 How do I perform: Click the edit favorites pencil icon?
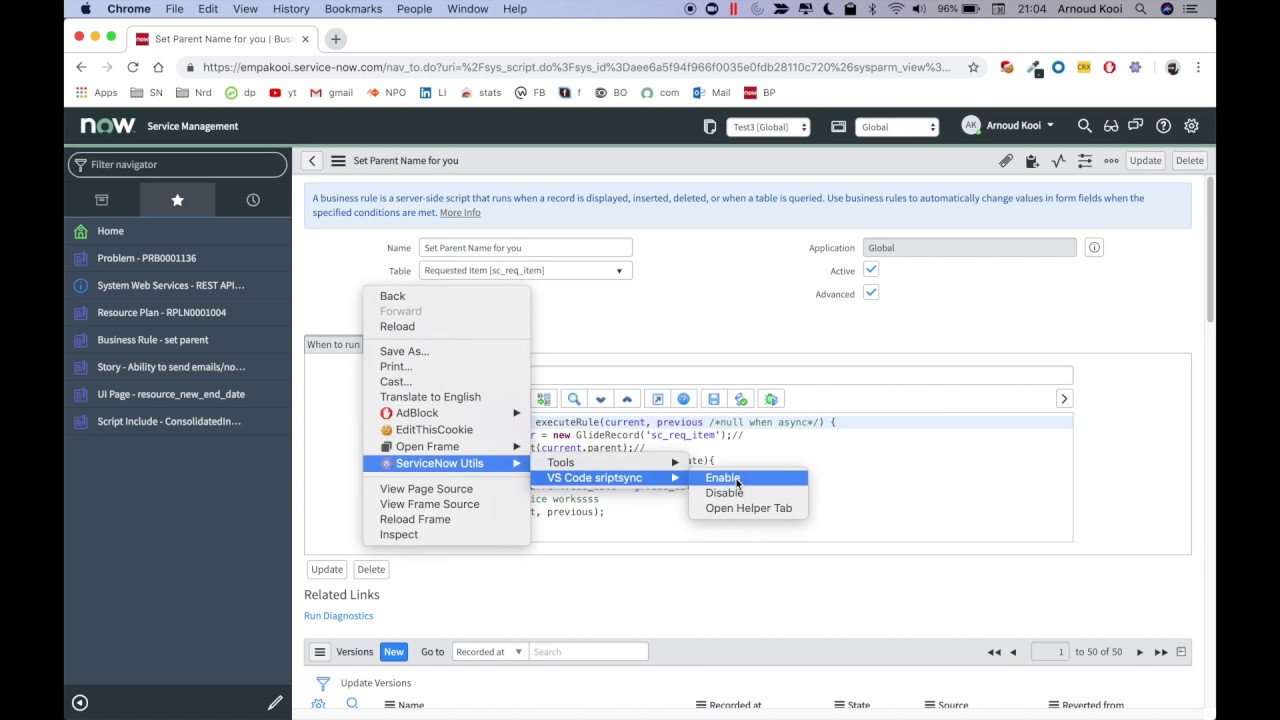click(x=275, y=703)
